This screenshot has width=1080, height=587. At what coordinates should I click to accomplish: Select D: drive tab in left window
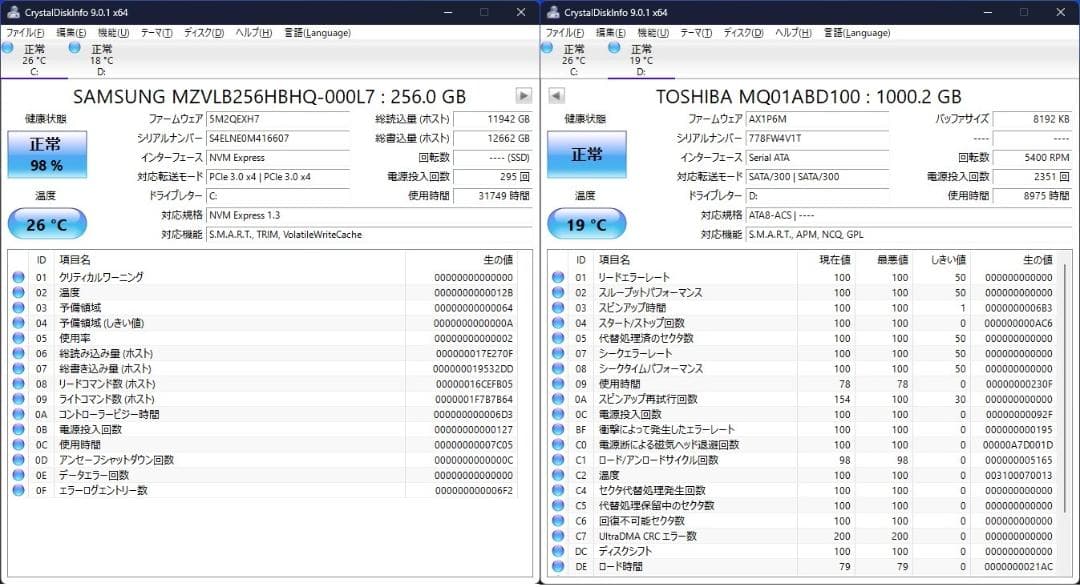tap(101, 60)
